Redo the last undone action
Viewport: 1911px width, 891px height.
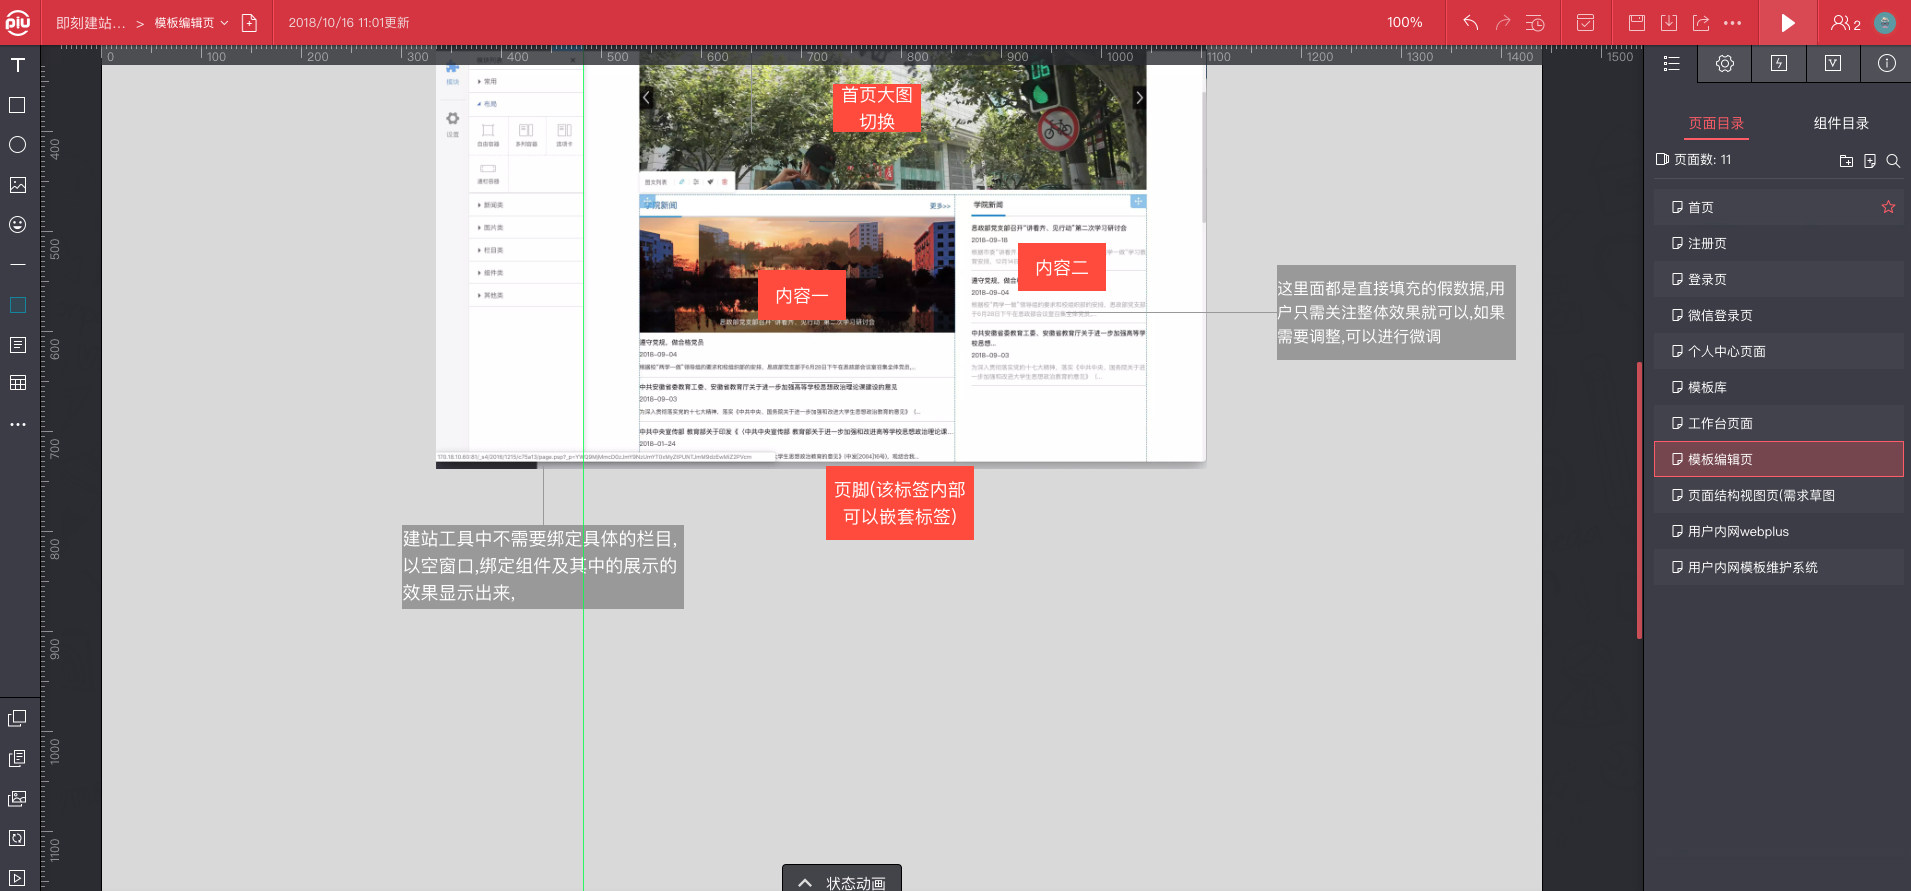pos(1503,22)
